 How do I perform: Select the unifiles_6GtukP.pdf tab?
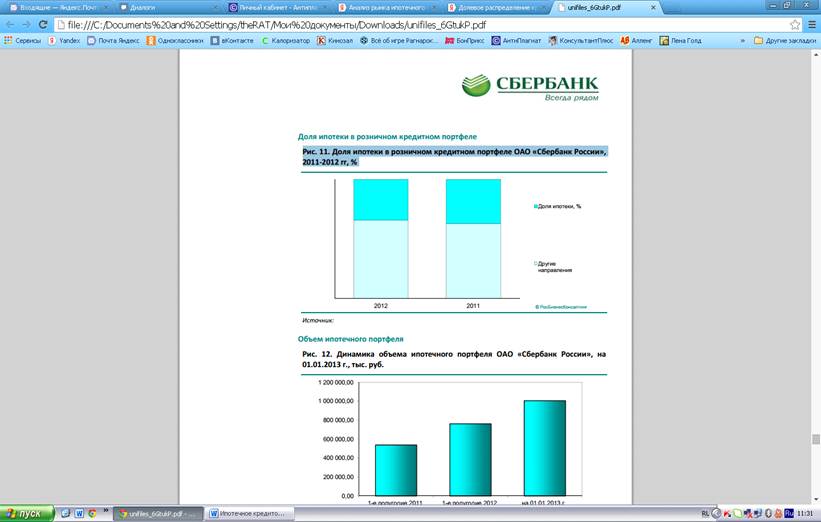[602, 8]
